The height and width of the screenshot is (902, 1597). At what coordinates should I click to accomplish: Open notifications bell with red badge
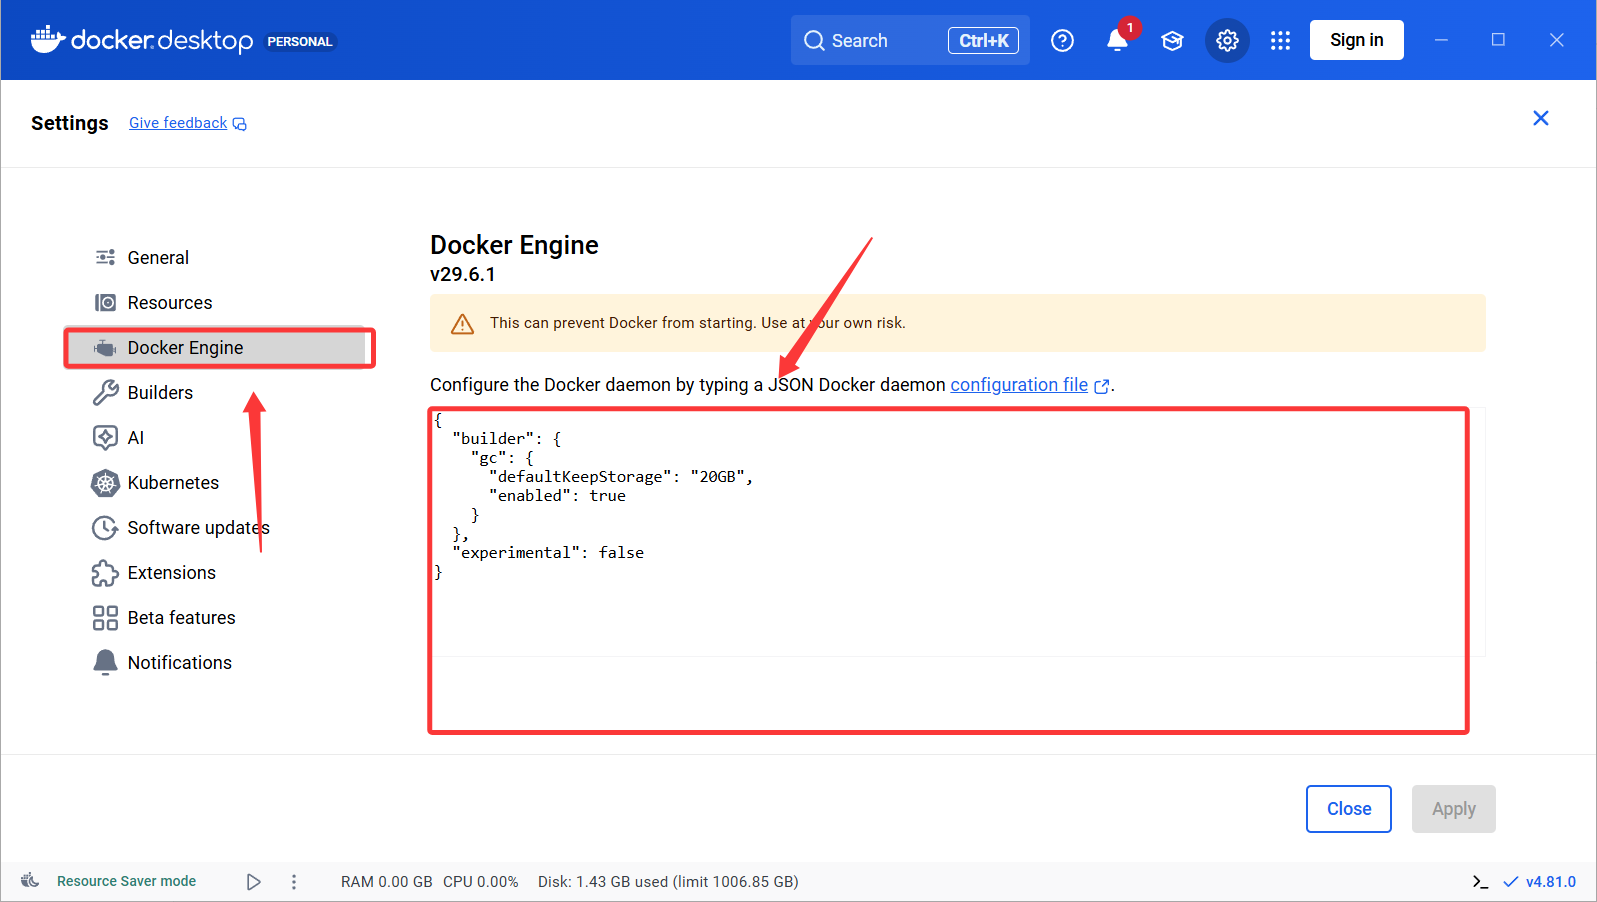pyautogui.click(x=1118, y=40)
